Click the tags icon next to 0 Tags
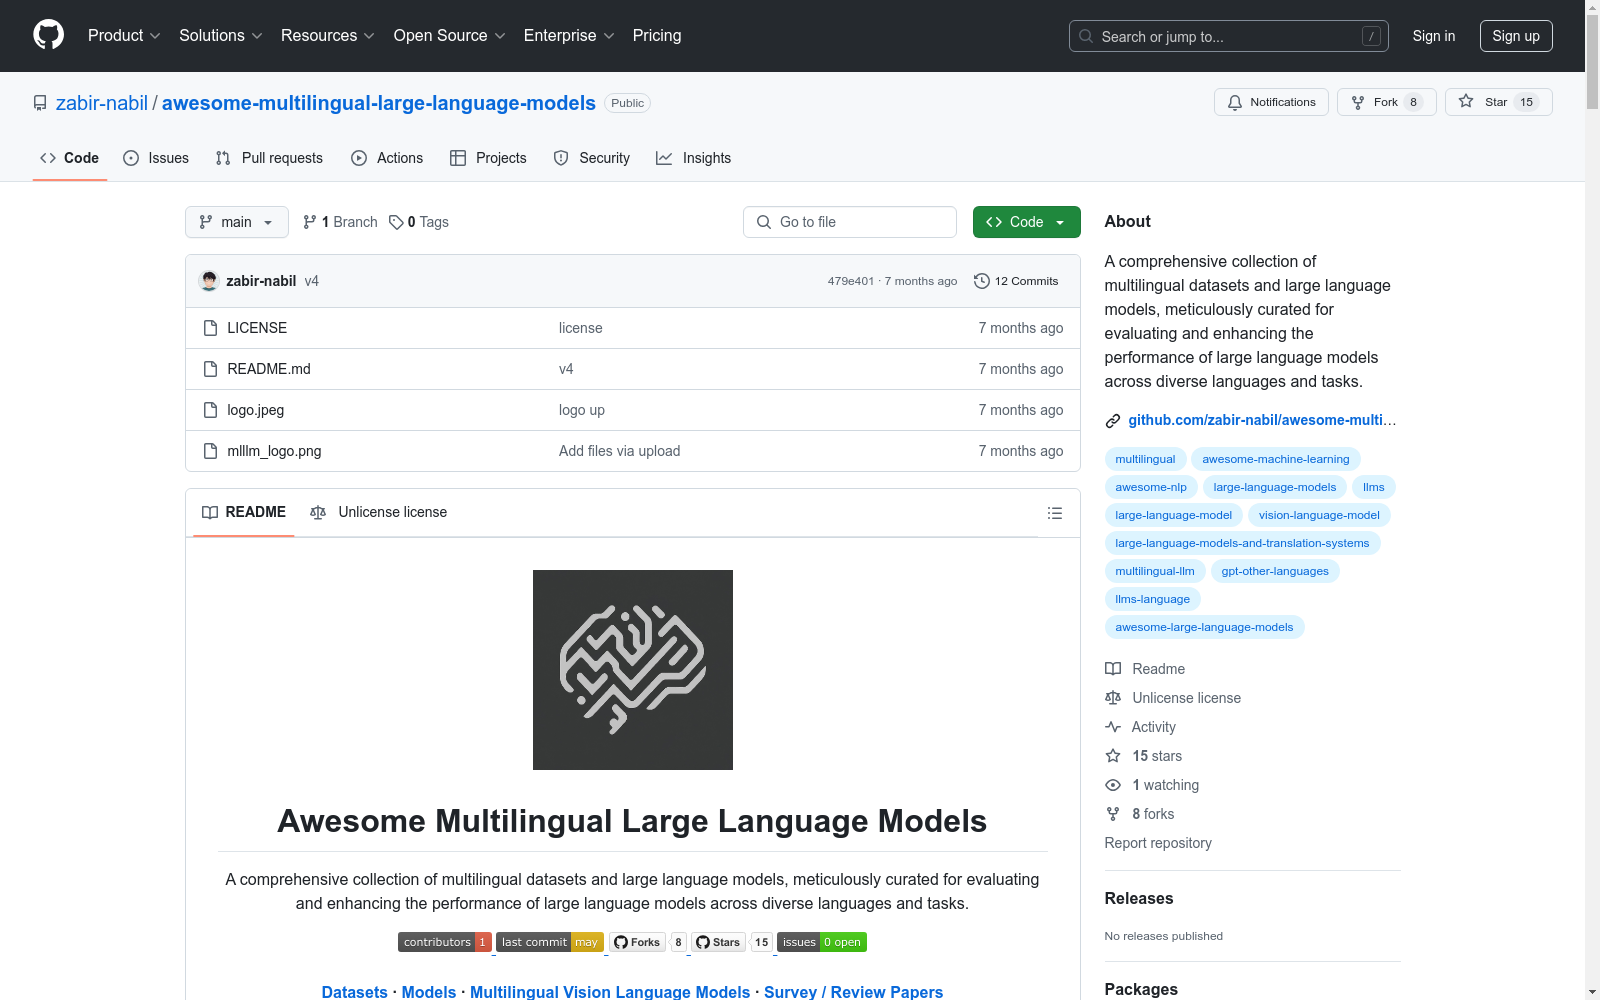1600x1000 pixels. (x=396, y=222)
